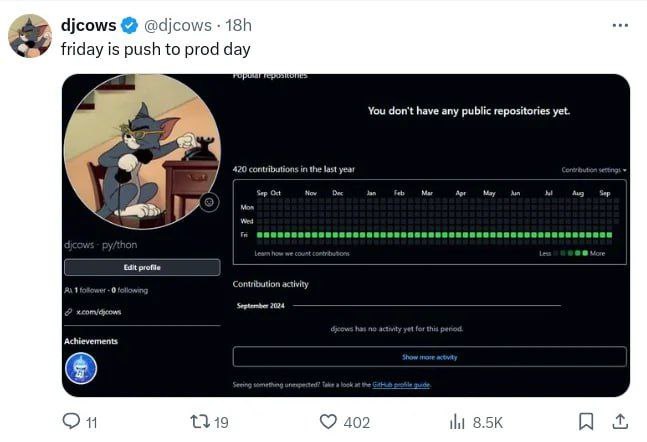Open the three-dot more options menu
647x442 pixels.
[620, 26]
